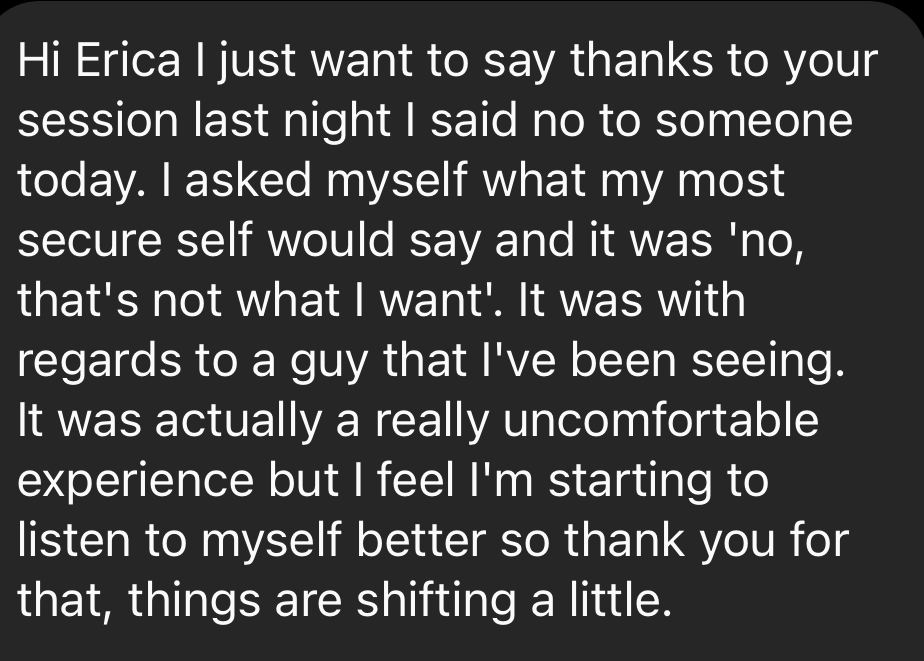Tap the word 'seeing.' at line end
Screen dimensions: 924x661
[768, 362]
